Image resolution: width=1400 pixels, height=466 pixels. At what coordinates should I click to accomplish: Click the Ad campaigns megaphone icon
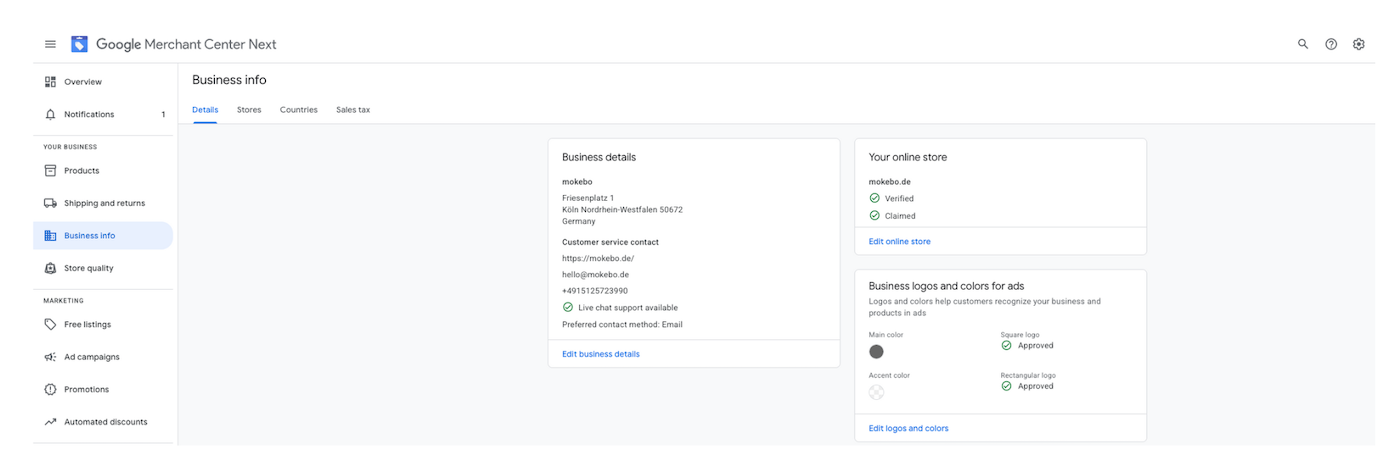[50, 357]
